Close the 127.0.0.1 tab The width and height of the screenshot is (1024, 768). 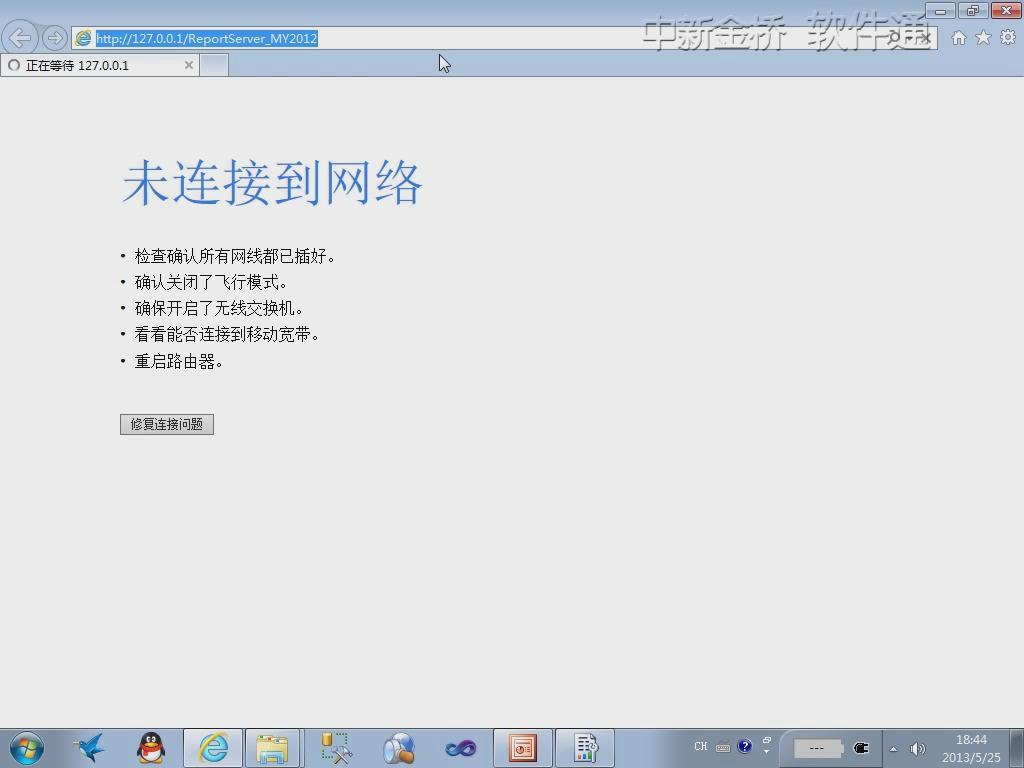189,65
